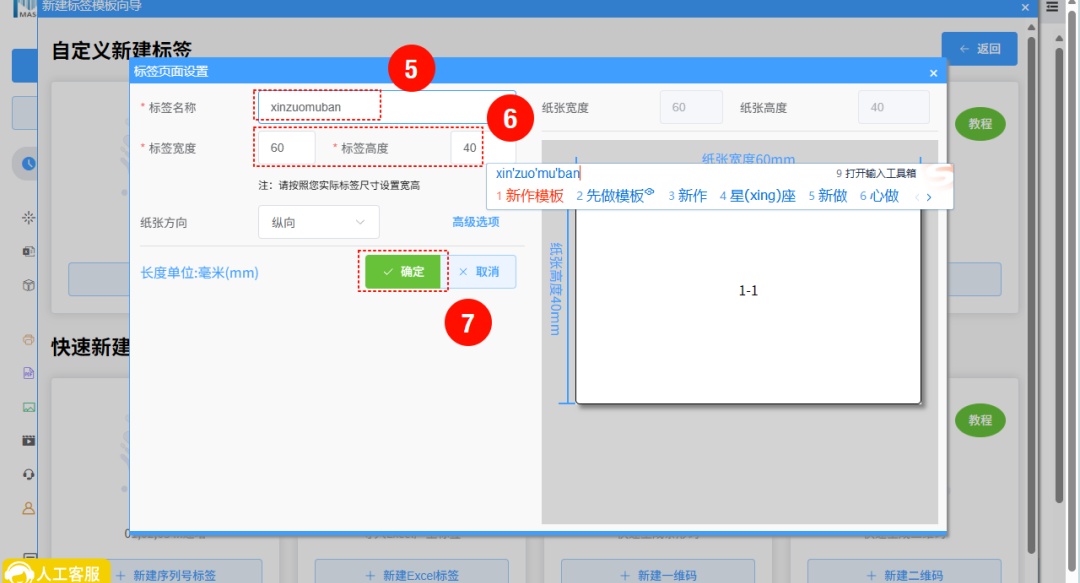The width and height of the screenshot is (1080, 583).
Task: Click the sparkle icon in left sidebar
Action: (x=28, y=218)
